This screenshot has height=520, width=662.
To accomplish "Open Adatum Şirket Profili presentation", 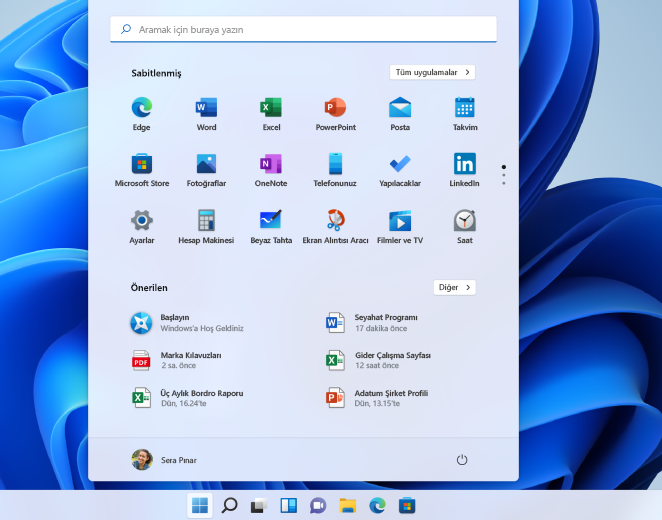I will pyautogui.click(x=390, y=398).
